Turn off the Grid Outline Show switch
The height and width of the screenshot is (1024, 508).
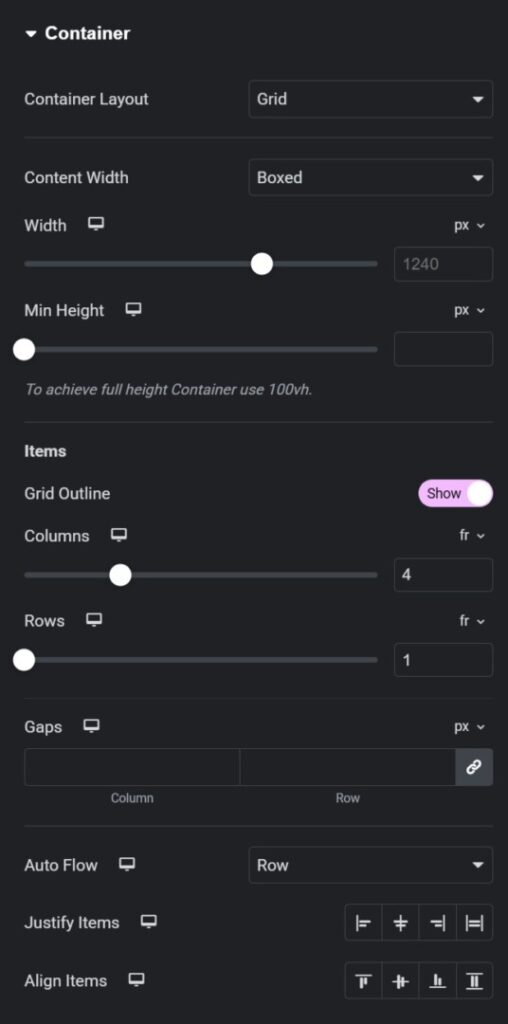click(x=455, y=493)
